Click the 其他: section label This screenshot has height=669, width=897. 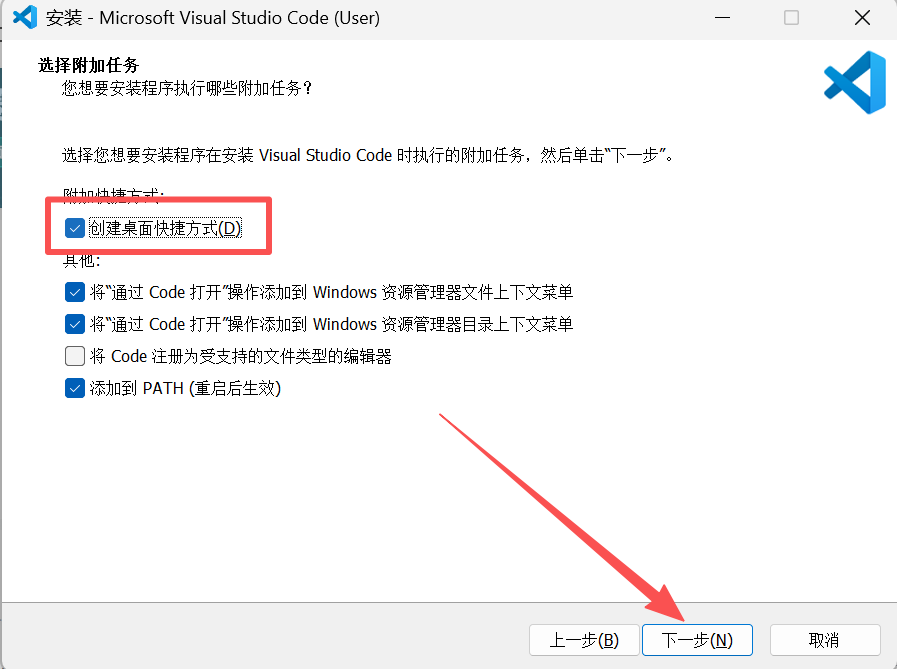click(82, 261)
